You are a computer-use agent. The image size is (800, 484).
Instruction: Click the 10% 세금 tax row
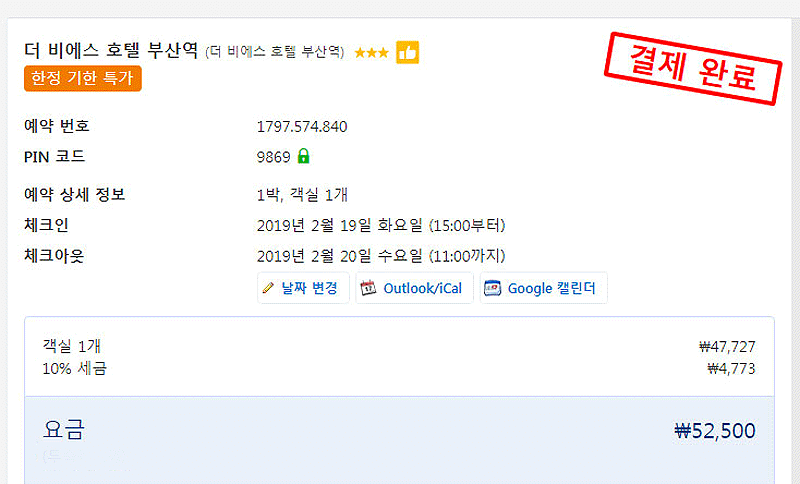pyautogui.click(x=399, y=369)
